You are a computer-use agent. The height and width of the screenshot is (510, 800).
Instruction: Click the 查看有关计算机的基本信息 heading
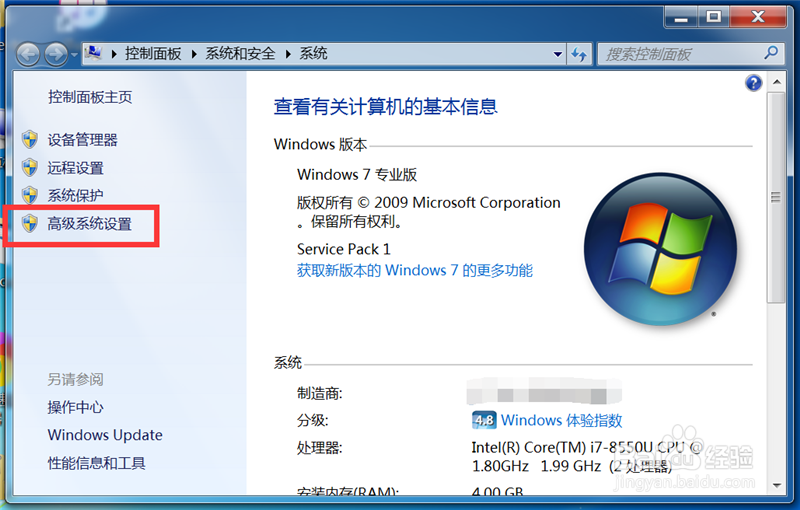[385, 107]
